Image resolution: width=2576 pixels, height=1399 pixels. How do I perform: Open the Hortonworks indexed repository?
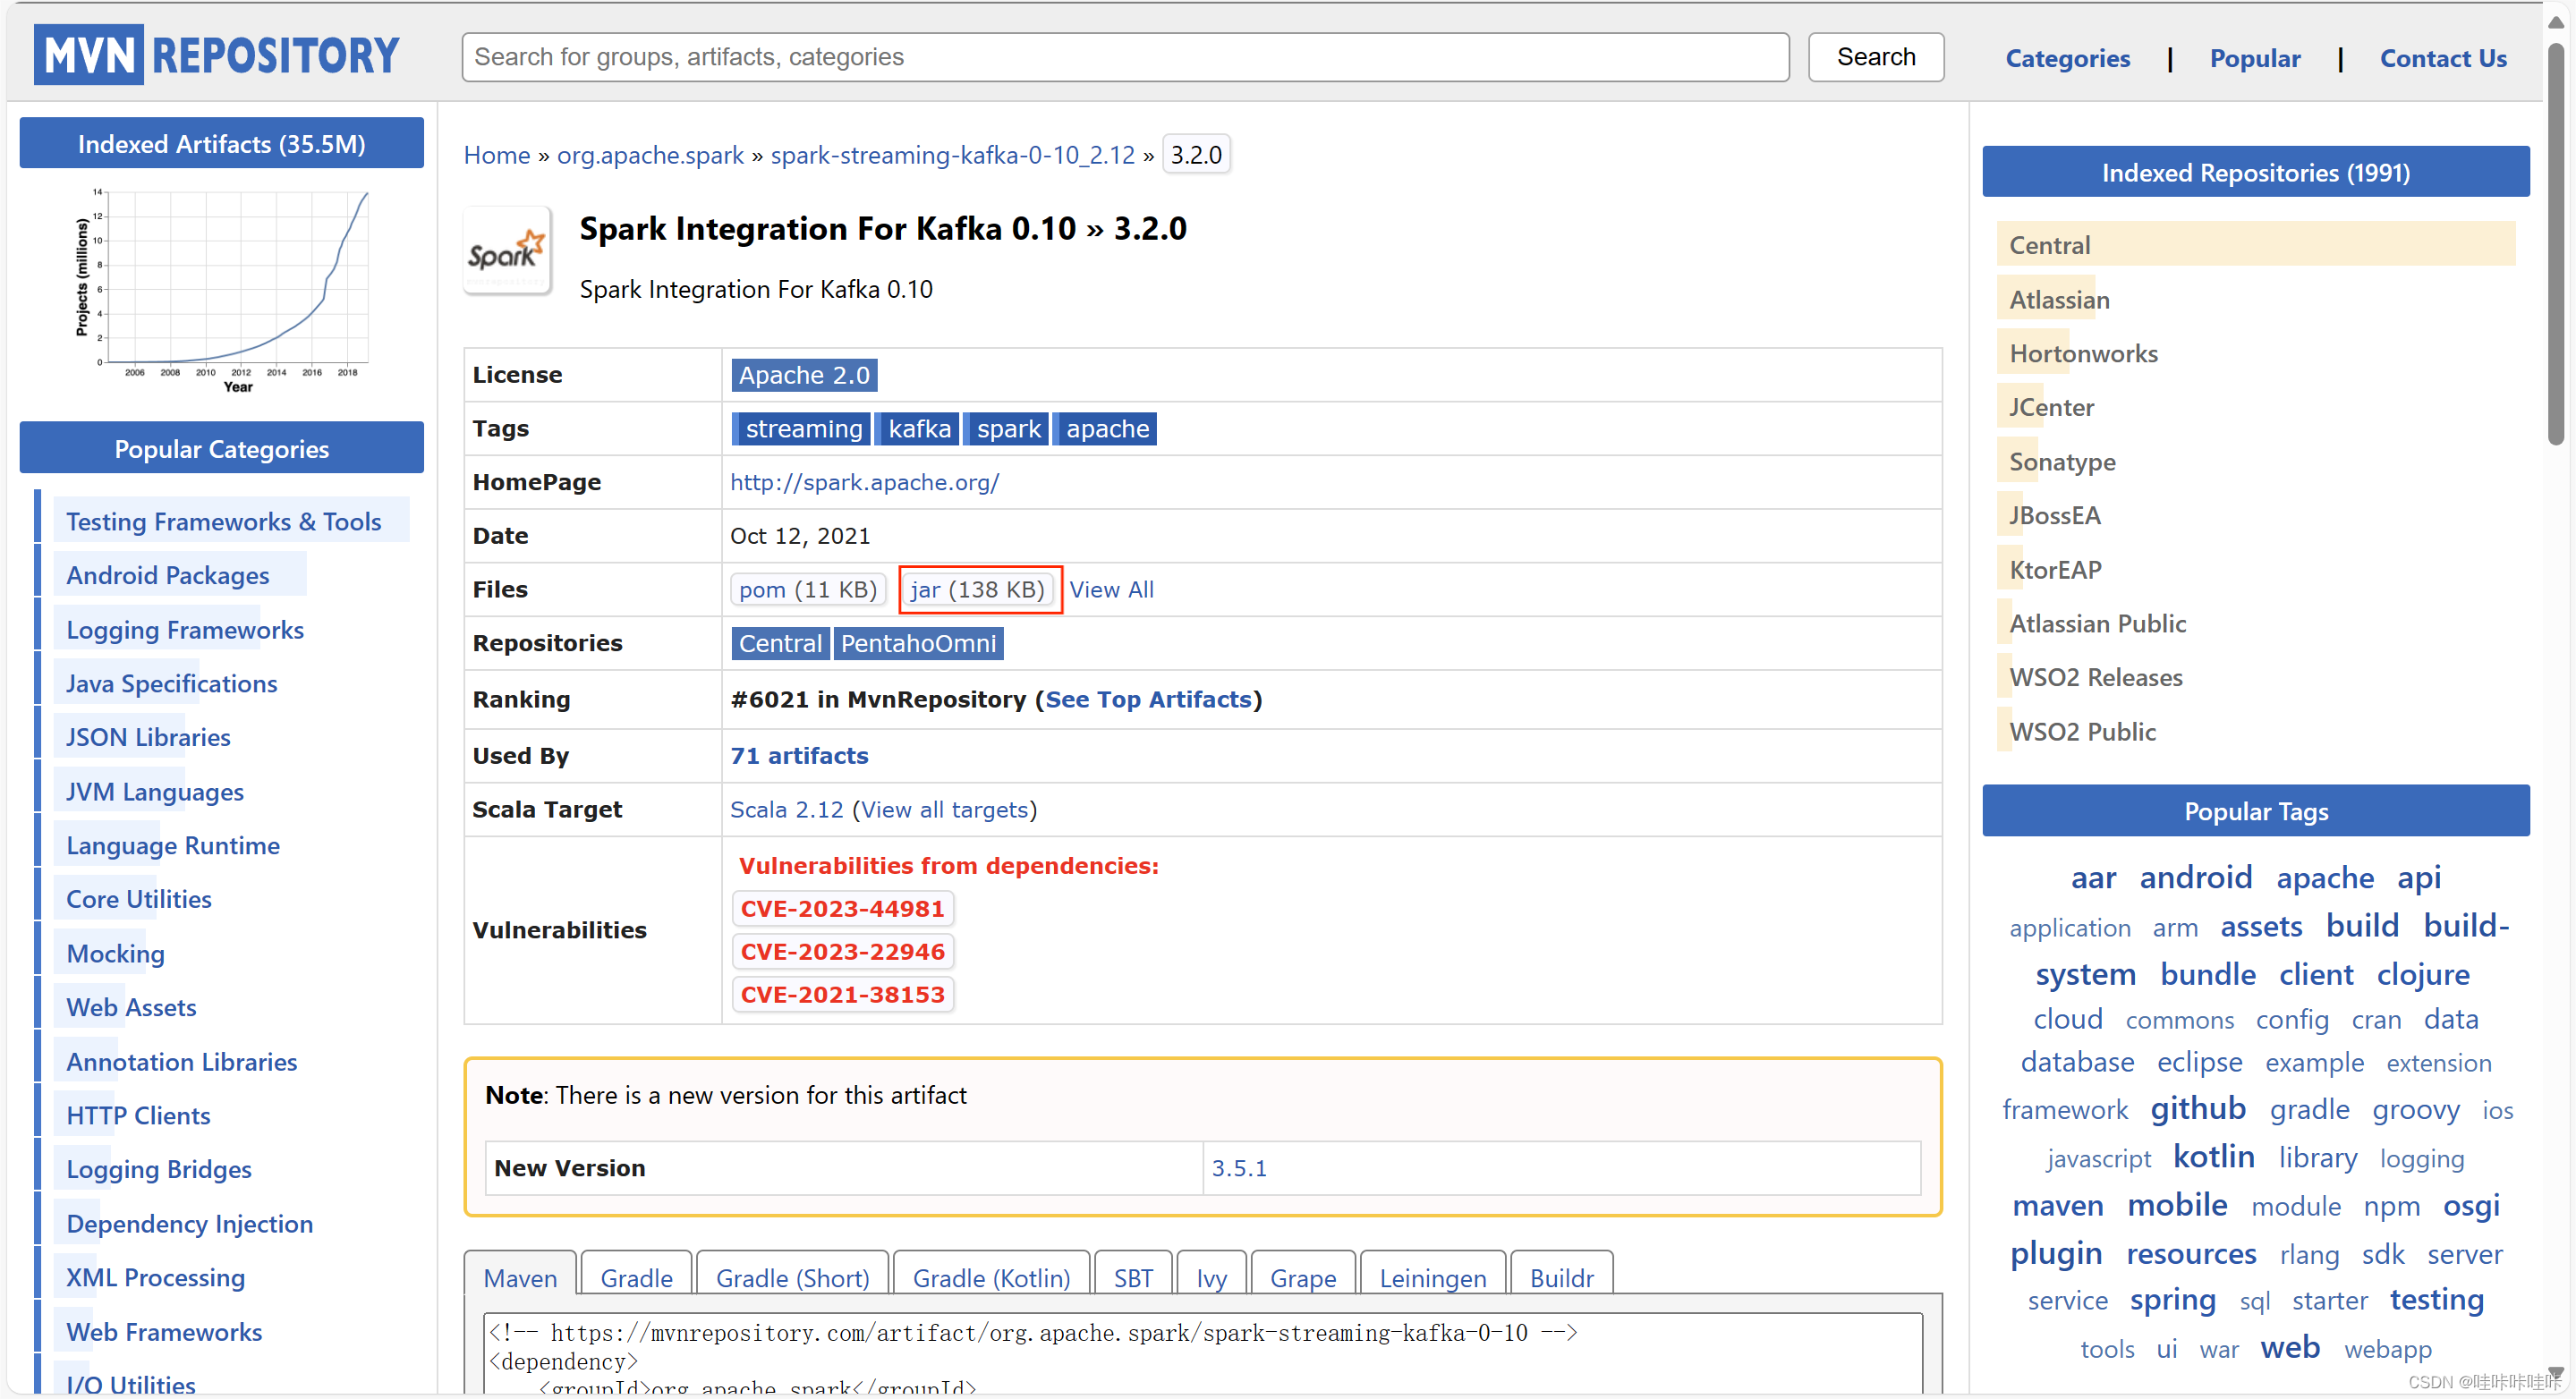(2083, 353)
